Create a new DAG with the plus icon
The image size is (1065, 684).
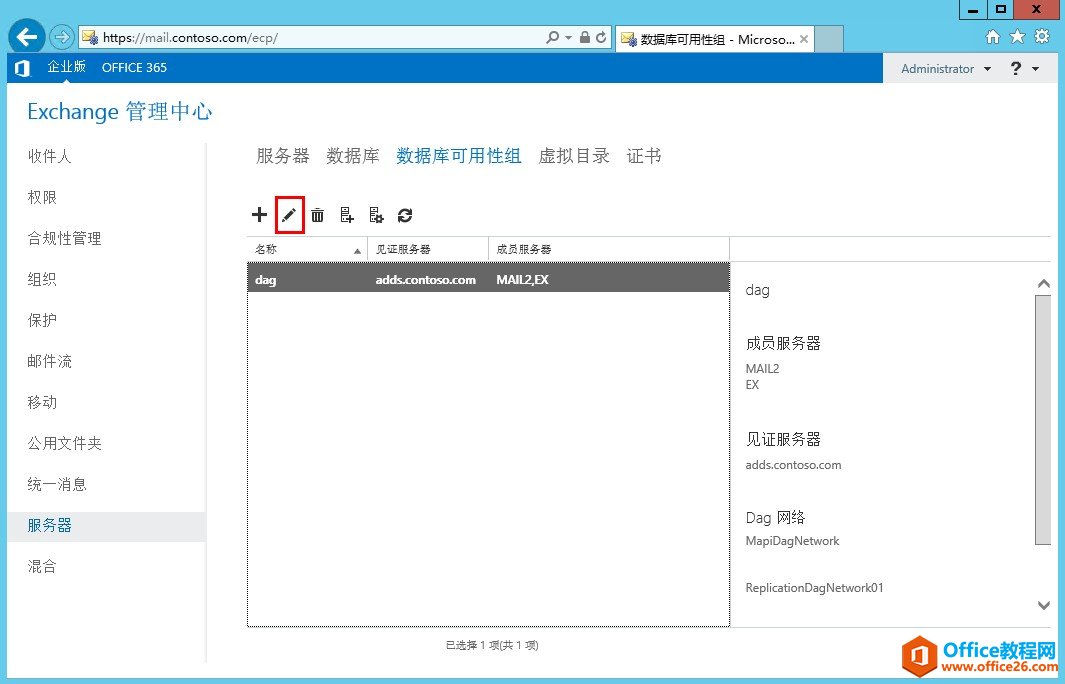point(259,214)
